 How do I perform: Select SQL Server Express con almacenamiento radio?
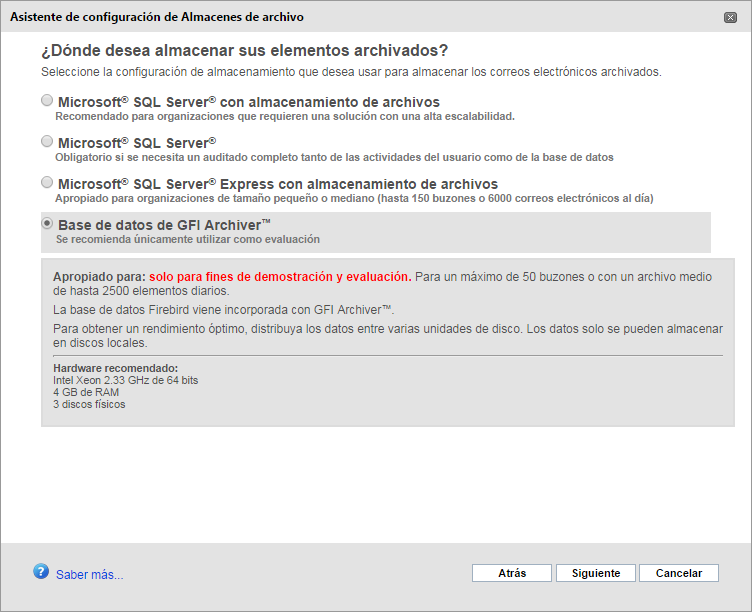point(47,182)
